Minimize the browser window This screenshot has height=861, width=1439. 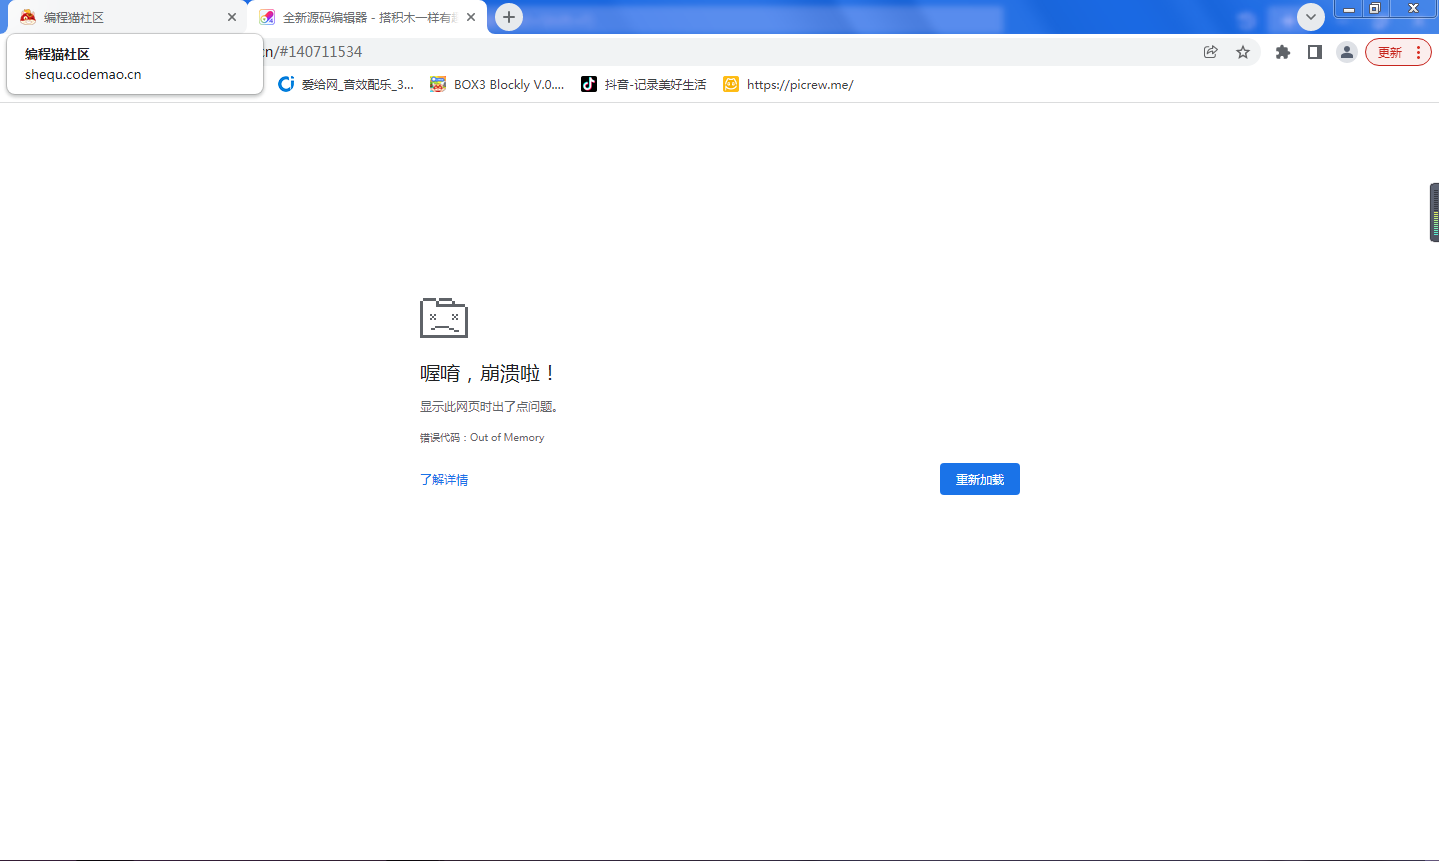point(1349,9)
